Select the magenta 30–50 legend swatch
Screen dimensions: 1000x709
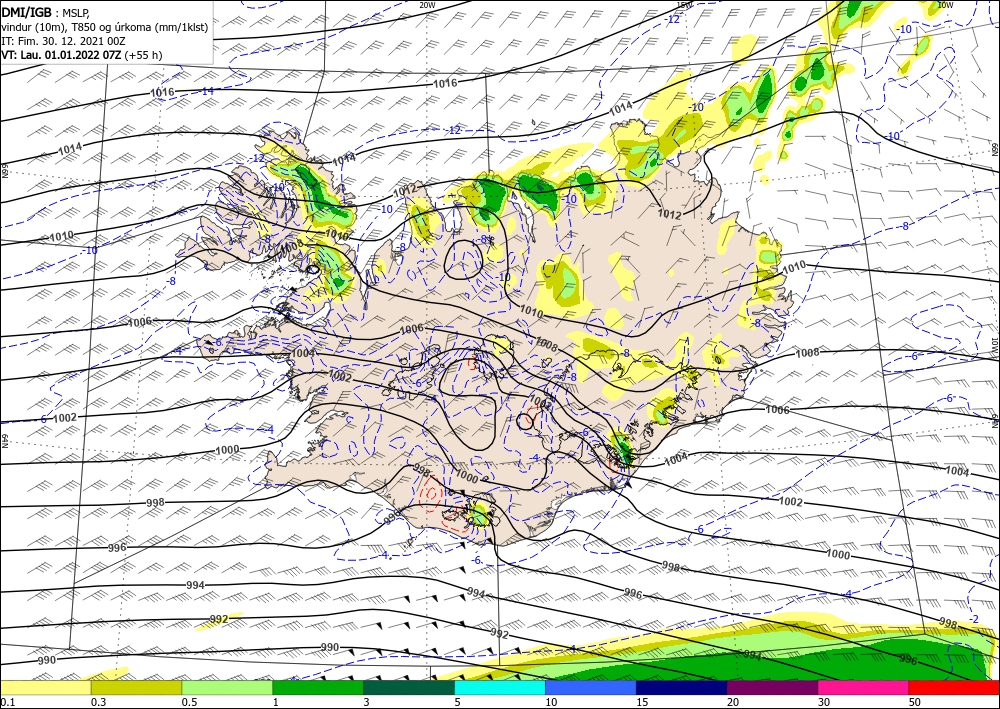coord(864,688)
